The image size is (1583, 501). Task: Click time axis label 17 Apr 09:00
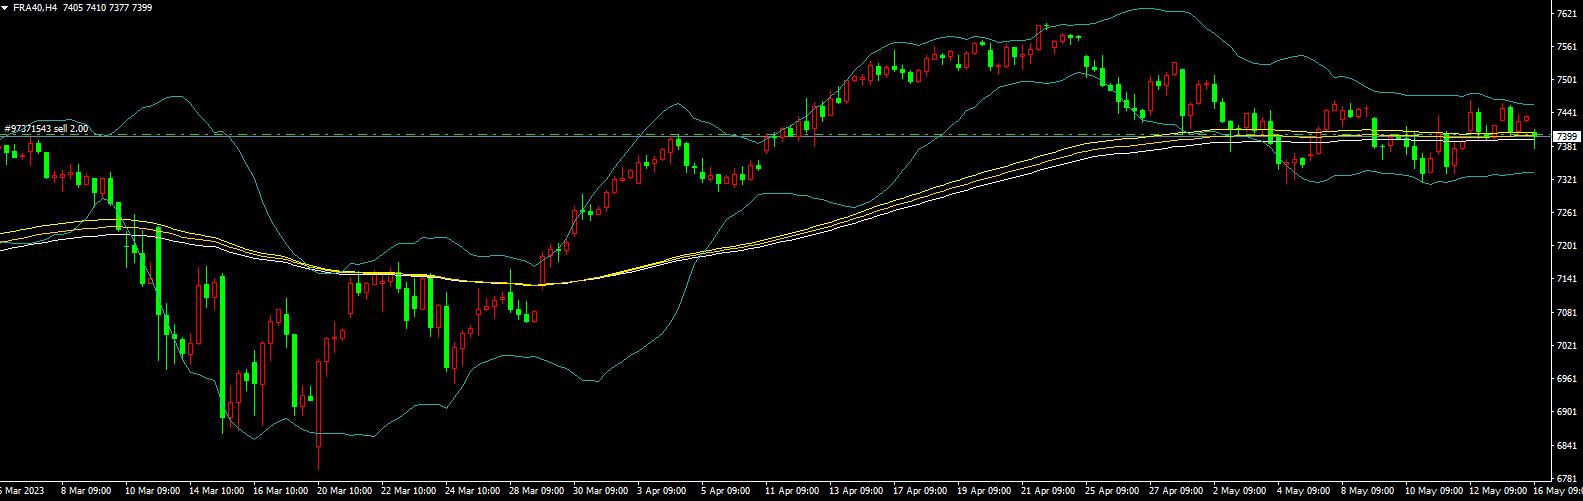[920, 492]
